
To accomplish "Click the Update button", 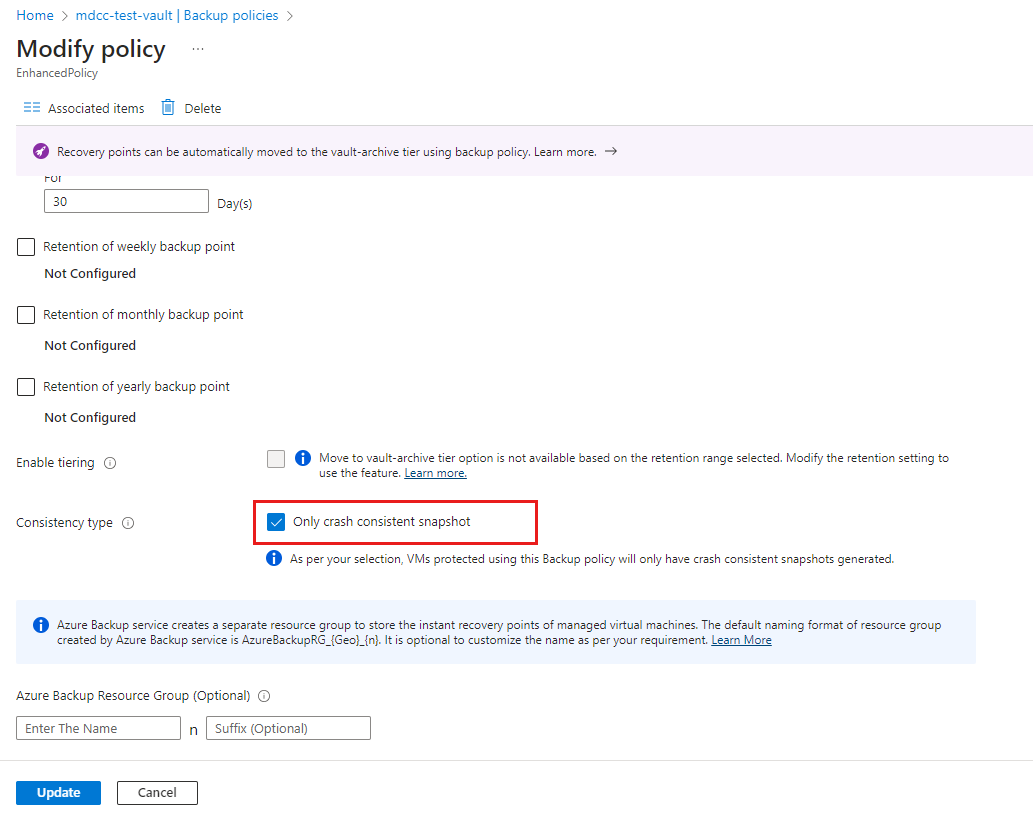I will pos(58,792).
